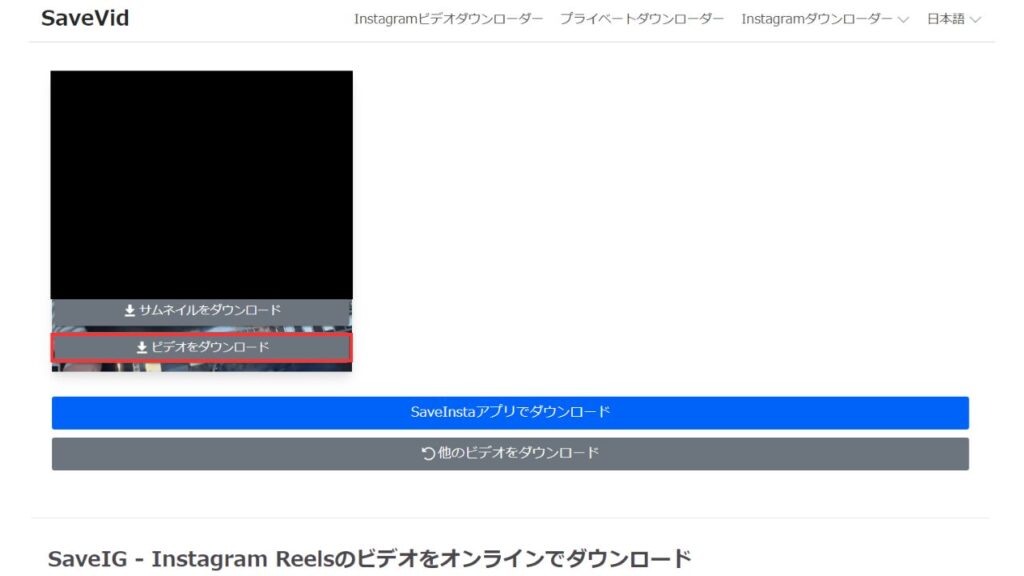Click SaveInstaアプリでダウンロード blue button
The height and width of the screenshot is (576, 1024).
click(510, 413)
